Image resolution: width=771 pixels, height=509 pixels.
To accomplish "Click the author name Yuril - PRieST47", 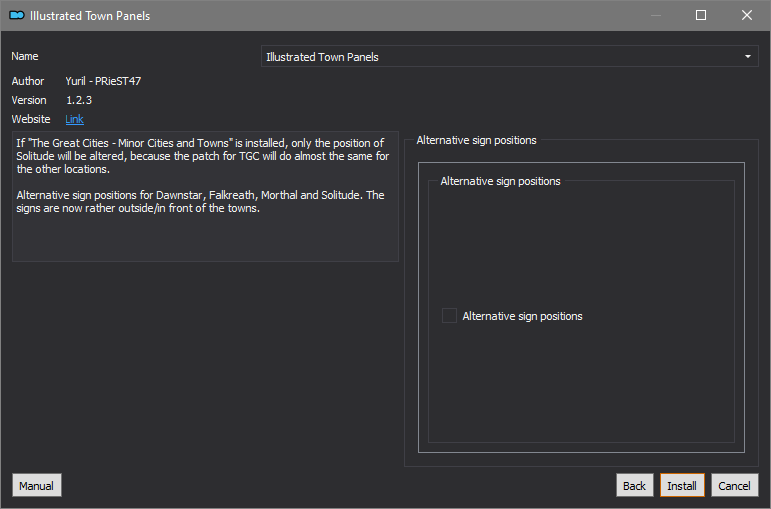I will click(x=103, y=81).
